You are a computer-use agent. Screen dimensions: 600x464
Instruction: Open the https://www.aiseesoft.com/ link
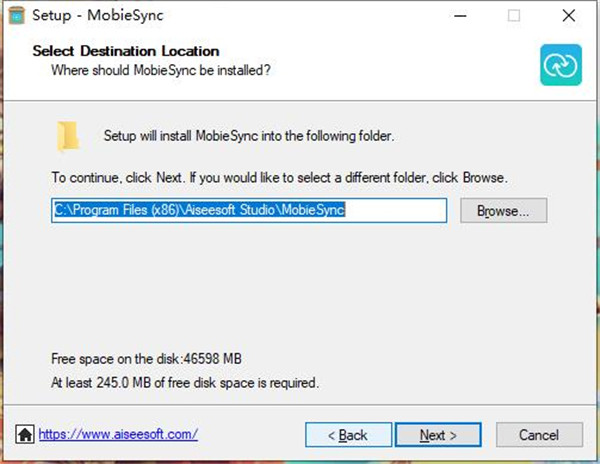118,435
